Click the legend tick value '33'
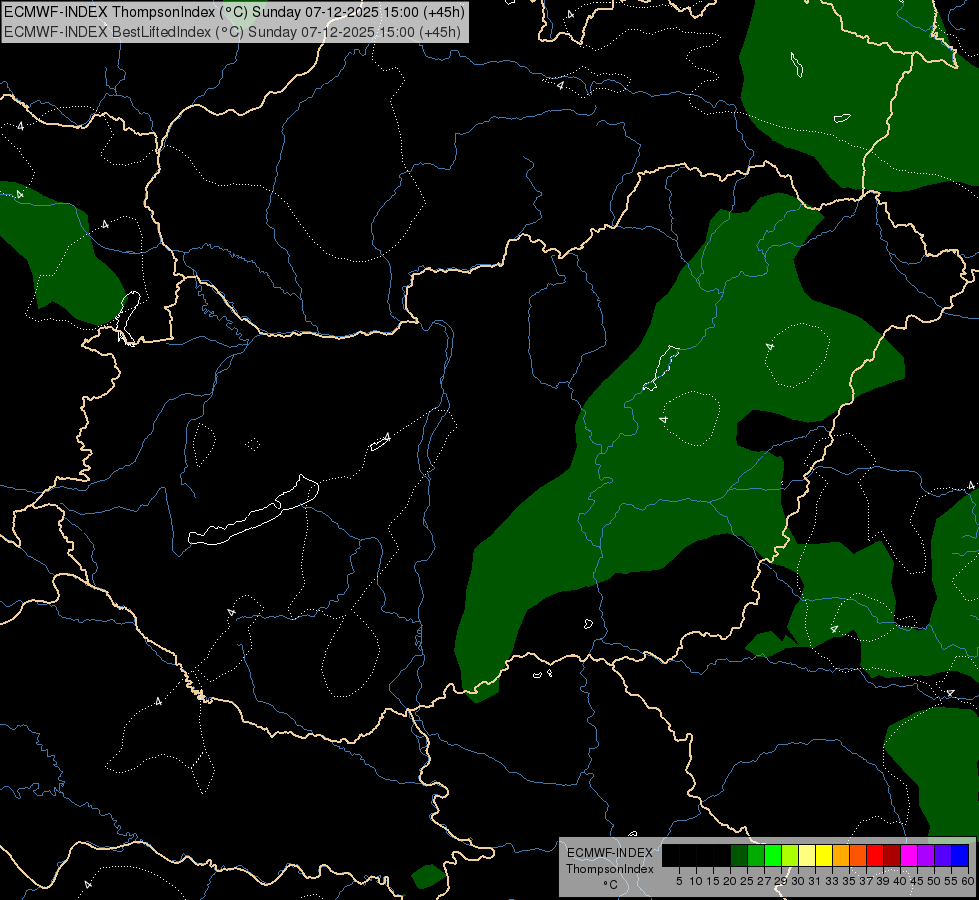 tap(832, 881)
